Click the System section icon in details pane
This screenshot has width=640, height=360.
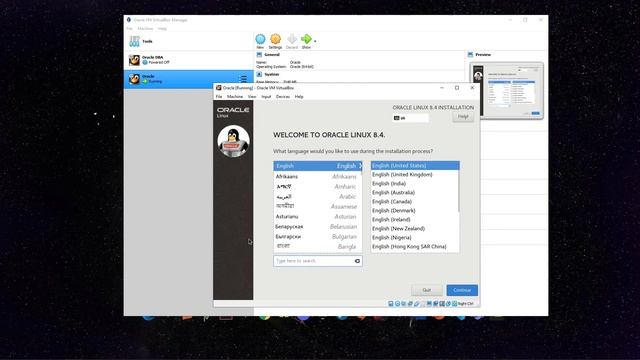tap(259, 74)
